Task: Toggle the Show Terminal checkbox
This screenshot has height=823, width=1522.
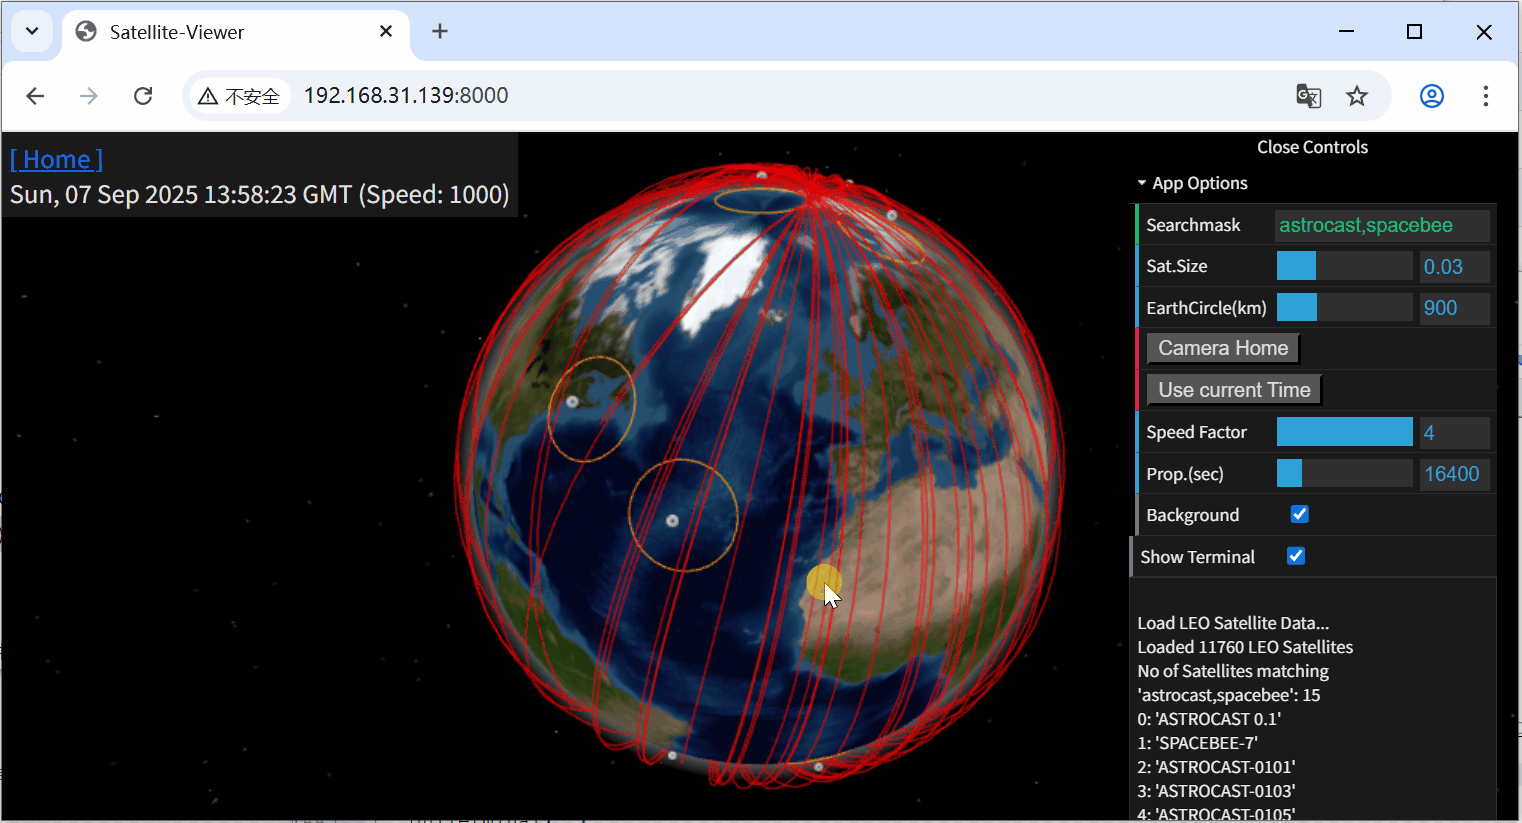Action: click(1296, 556)
